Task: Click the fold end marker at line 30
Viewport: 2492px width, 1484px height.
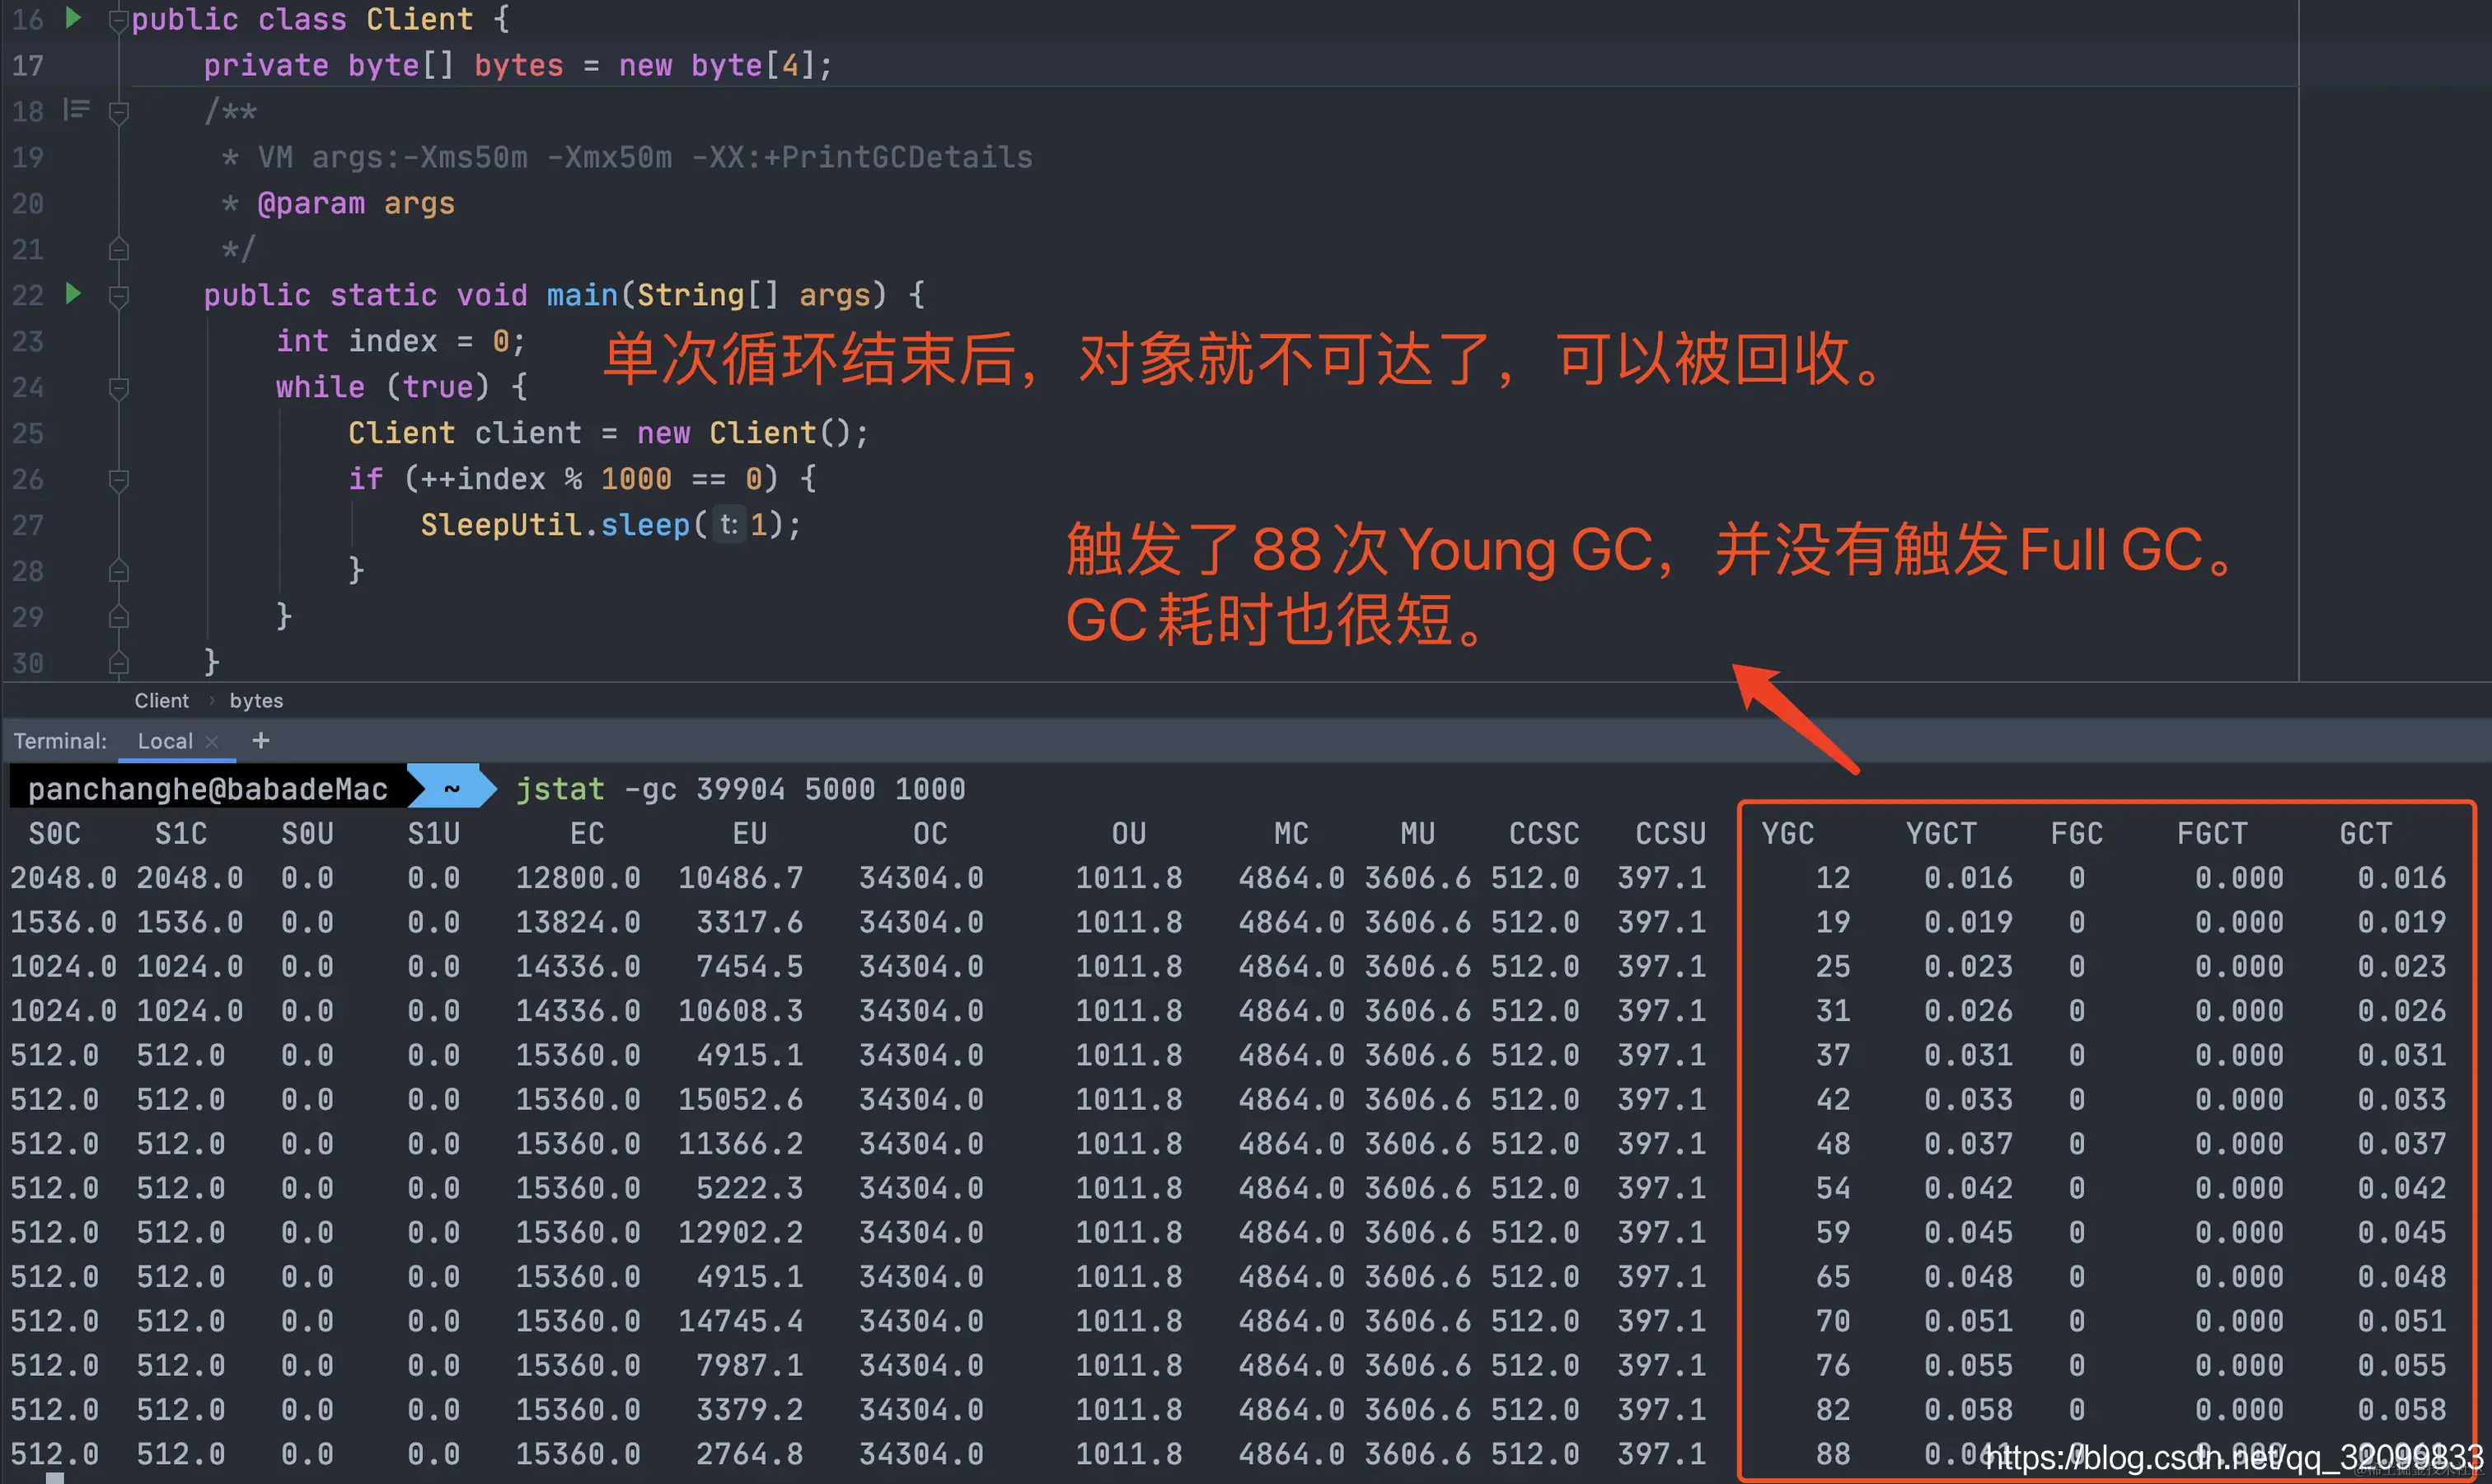Action: coord(118,662)
